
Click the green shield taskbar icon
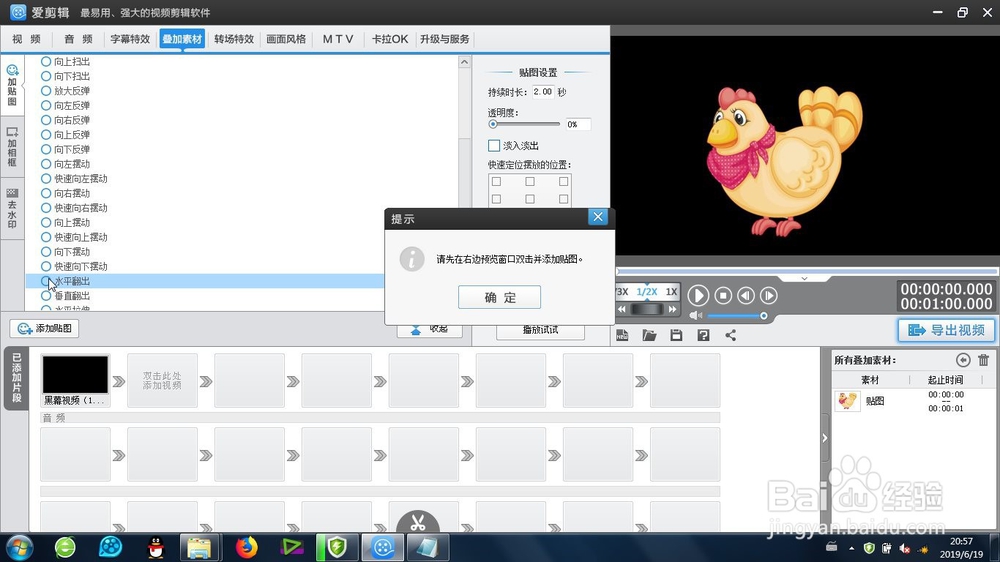(337, 547)
